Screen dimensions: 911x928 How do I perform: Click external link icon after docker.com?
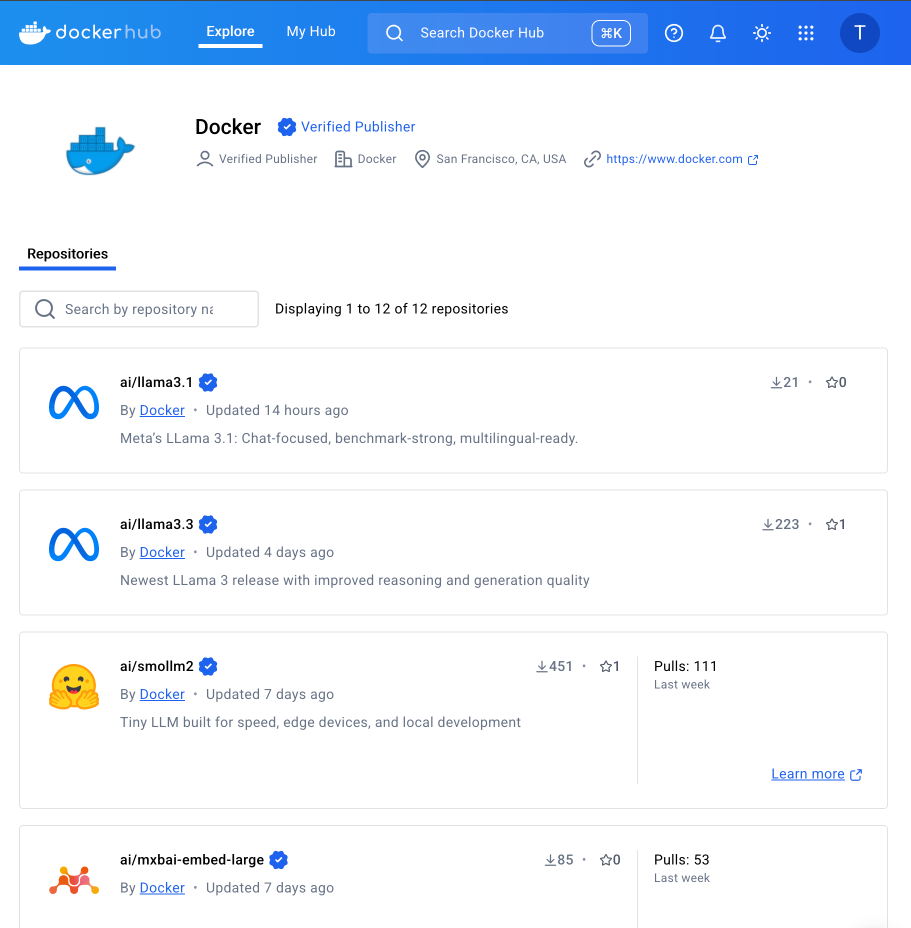point(753,160)
